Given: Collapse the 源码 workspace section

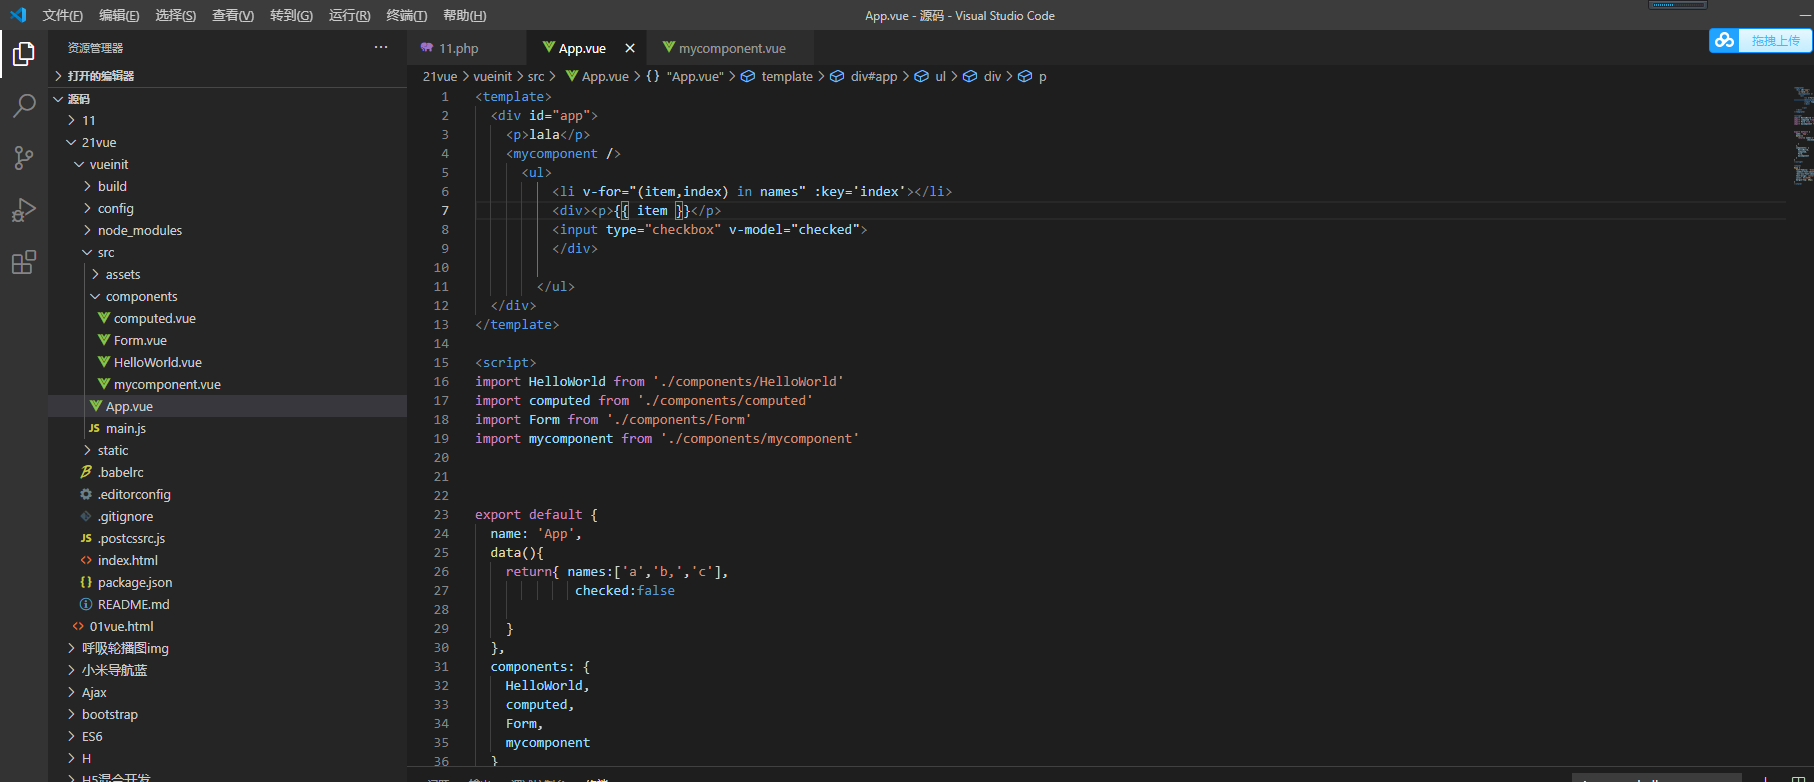Looking at the screenshot, I should point(228,98).
